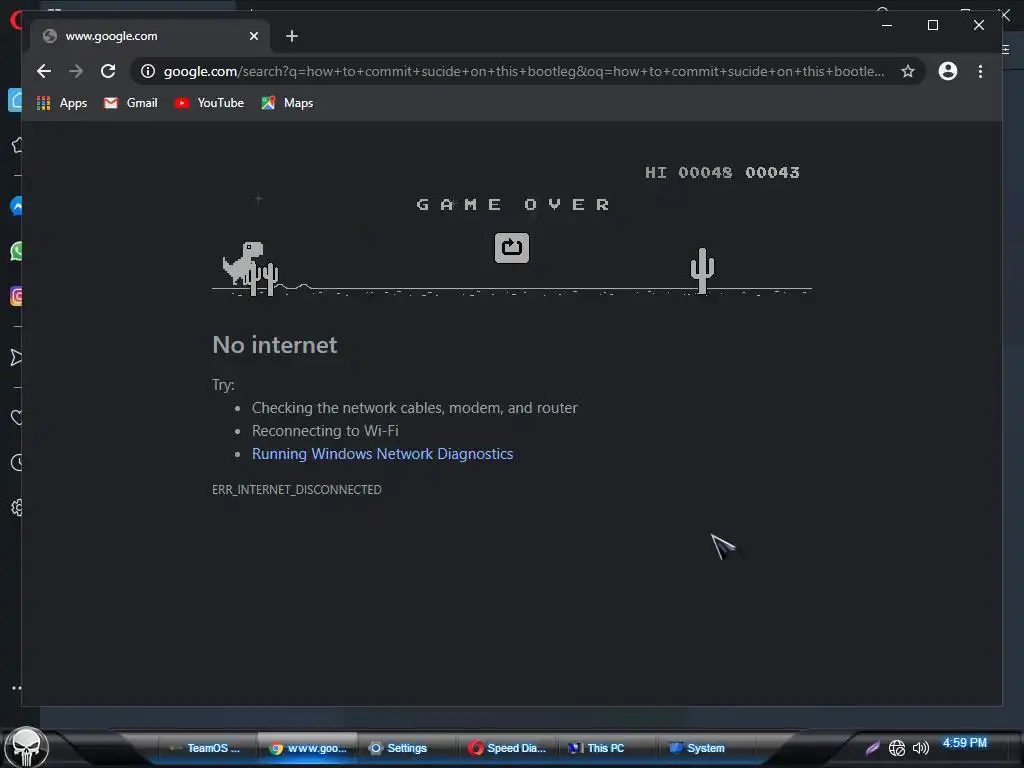Open the Chrome profile avatar icon
This screenshot has width=1024, height=768.
pos(948,71)
